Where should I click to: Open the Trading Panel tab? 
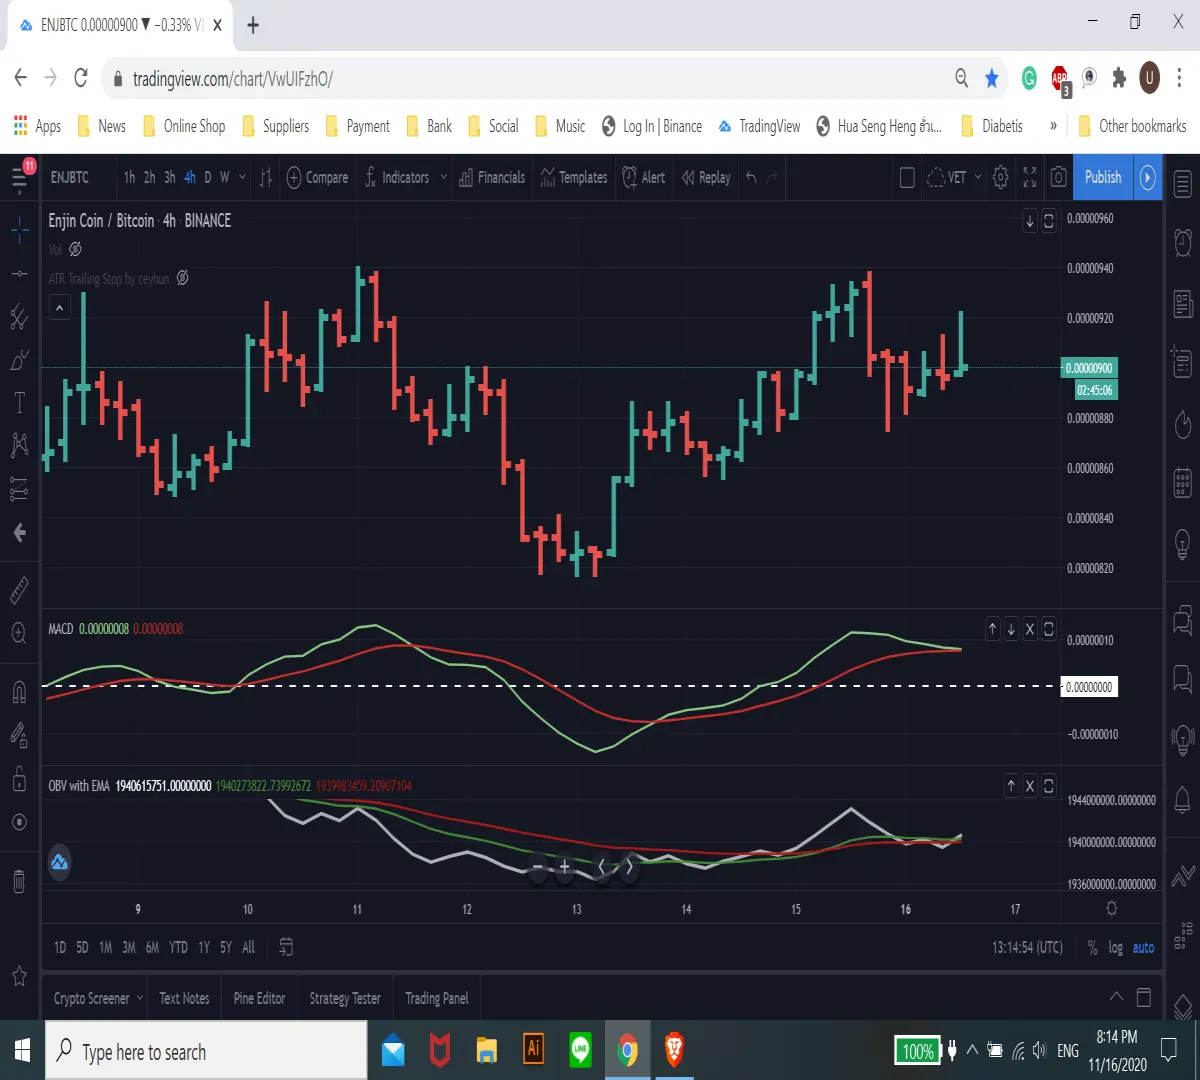pyautogui.click(x=437, y=998)
